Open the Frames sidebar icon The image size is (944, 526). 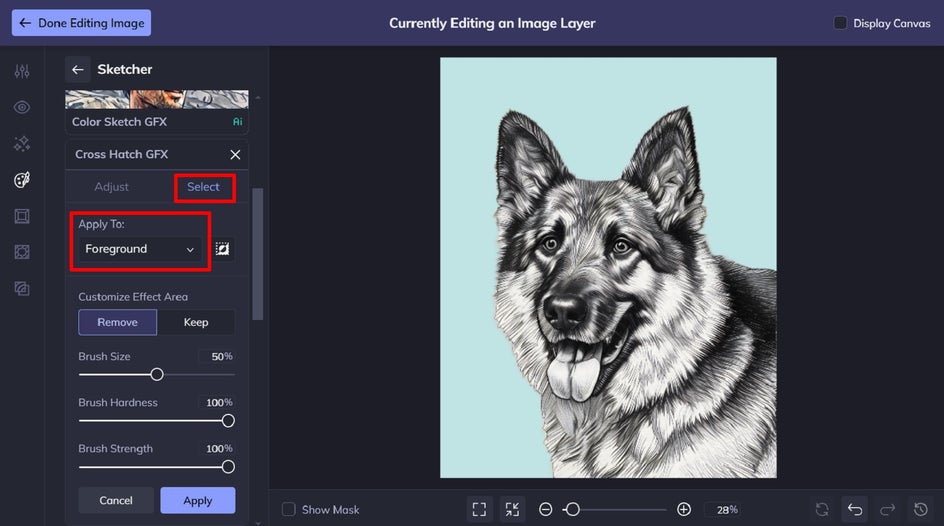[x=22, y=216]
